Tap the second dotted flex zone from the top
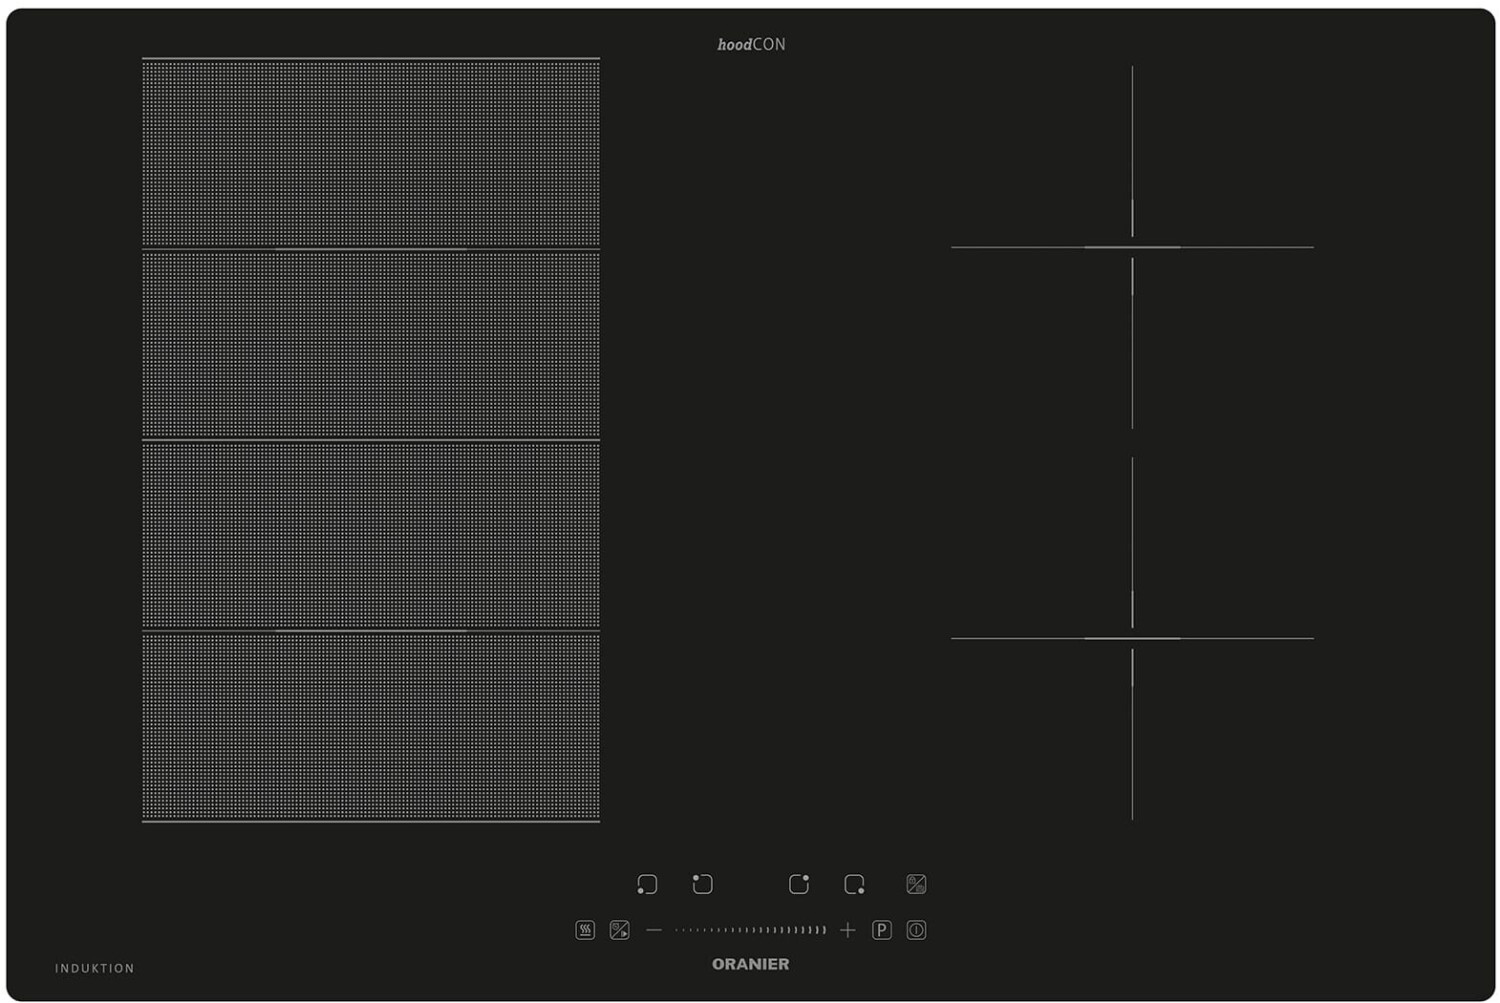Viewport: 1500px width, 1003px height. (x=371, y=344)
